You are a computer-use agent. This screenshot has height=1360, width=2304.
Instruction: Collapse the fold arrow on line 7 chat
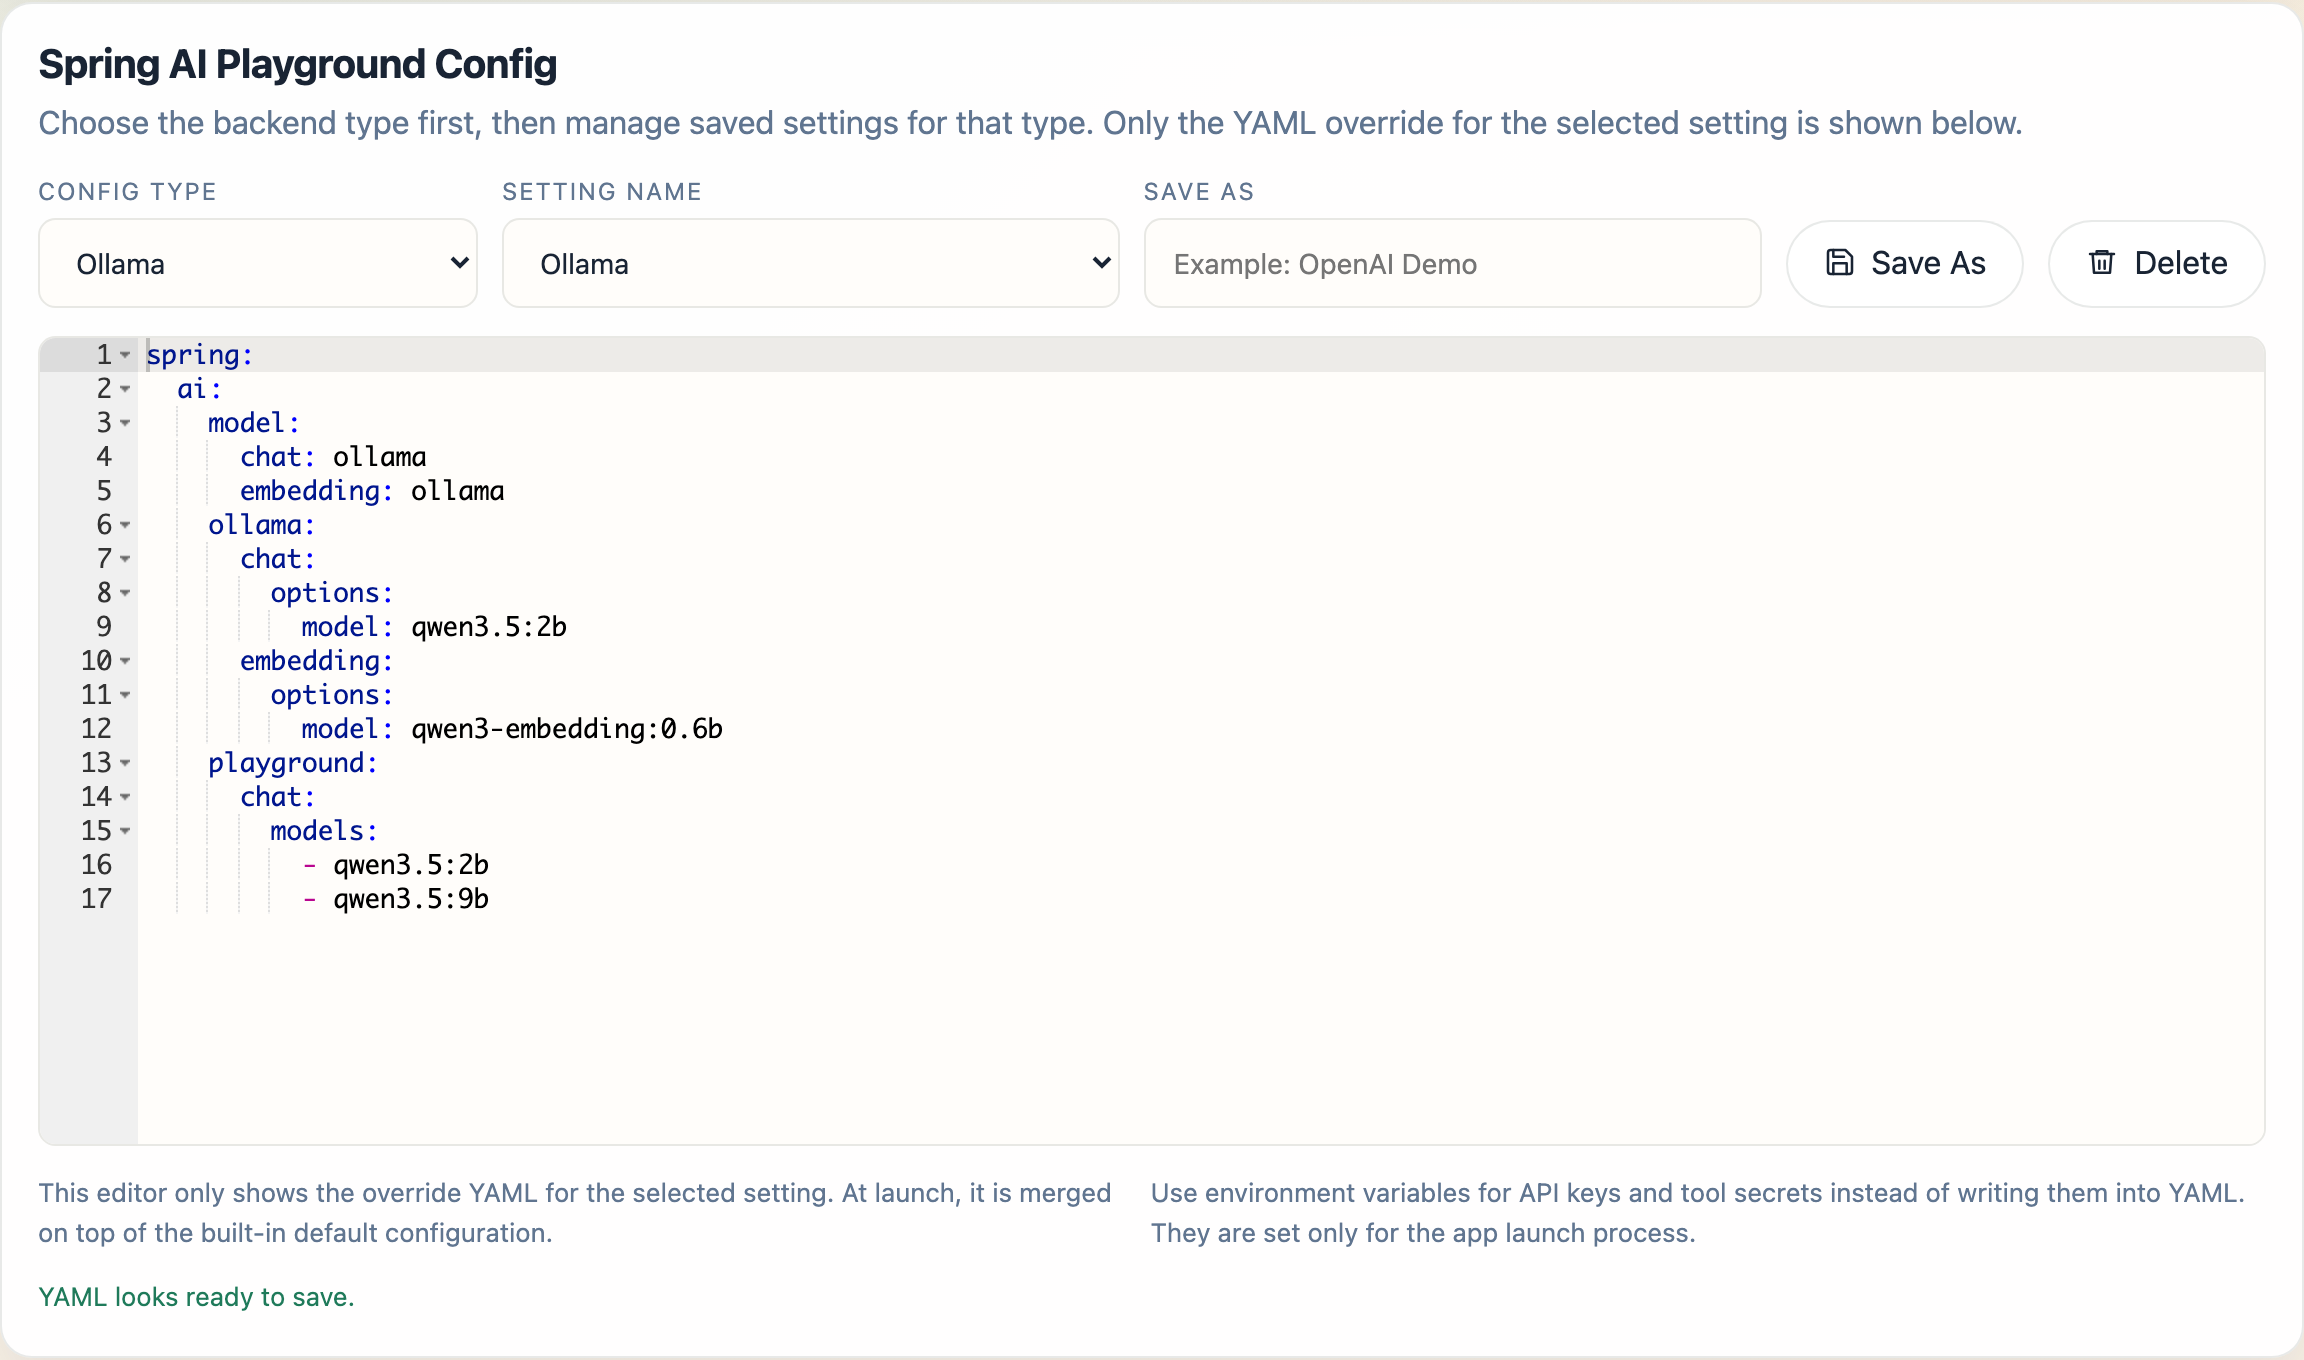pos(125,559)
